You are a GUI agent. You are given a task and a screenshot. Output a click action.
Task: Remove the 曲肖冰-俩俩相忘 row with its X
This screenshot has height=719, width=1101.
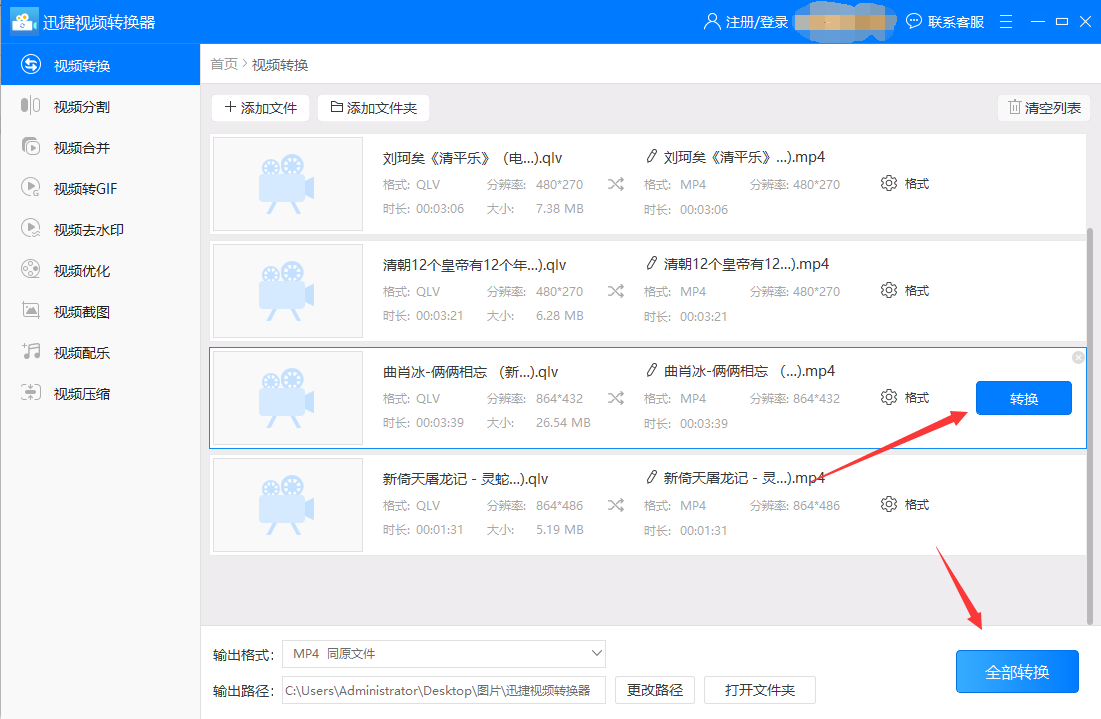point(1078,357)
